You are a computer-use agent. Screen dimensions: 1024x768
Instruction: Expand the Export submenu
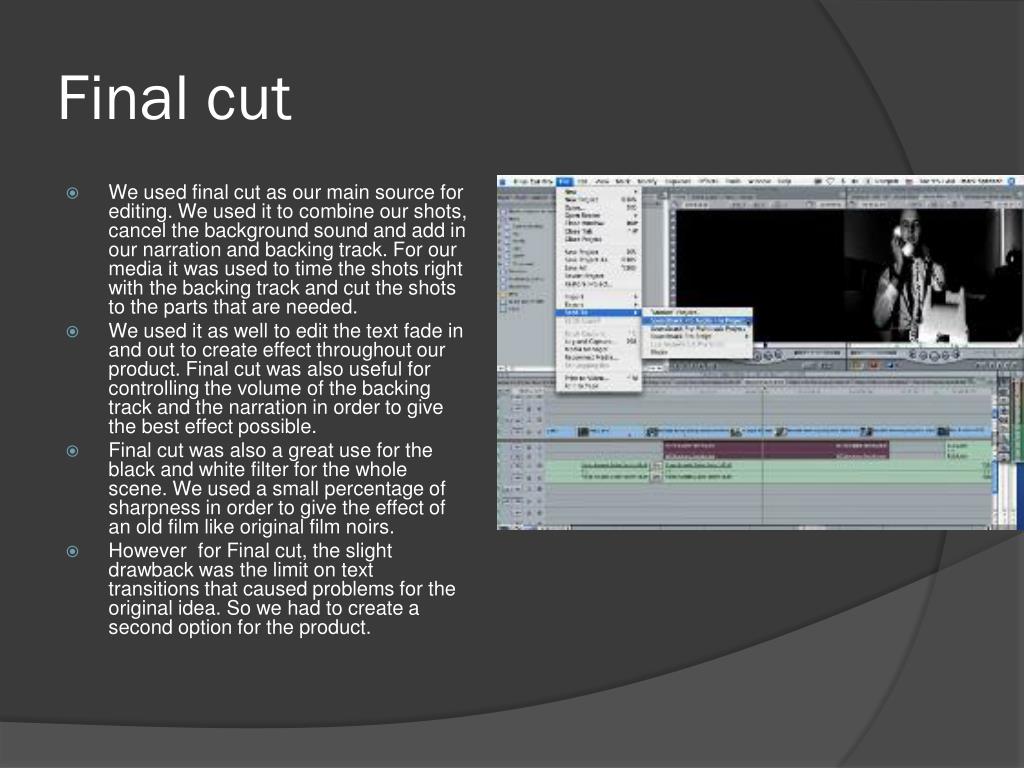tap(598, 305)
